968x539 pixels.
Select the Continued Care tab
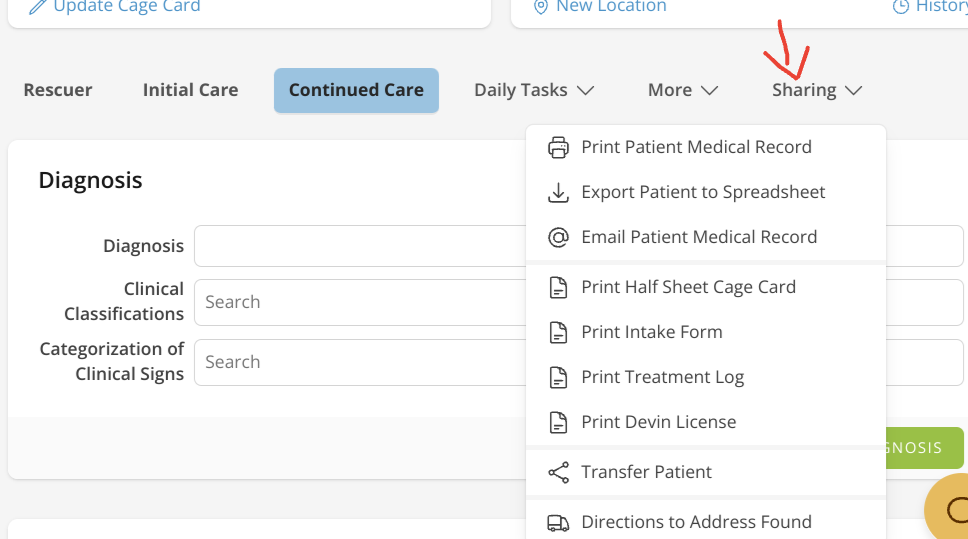(356, 90)
